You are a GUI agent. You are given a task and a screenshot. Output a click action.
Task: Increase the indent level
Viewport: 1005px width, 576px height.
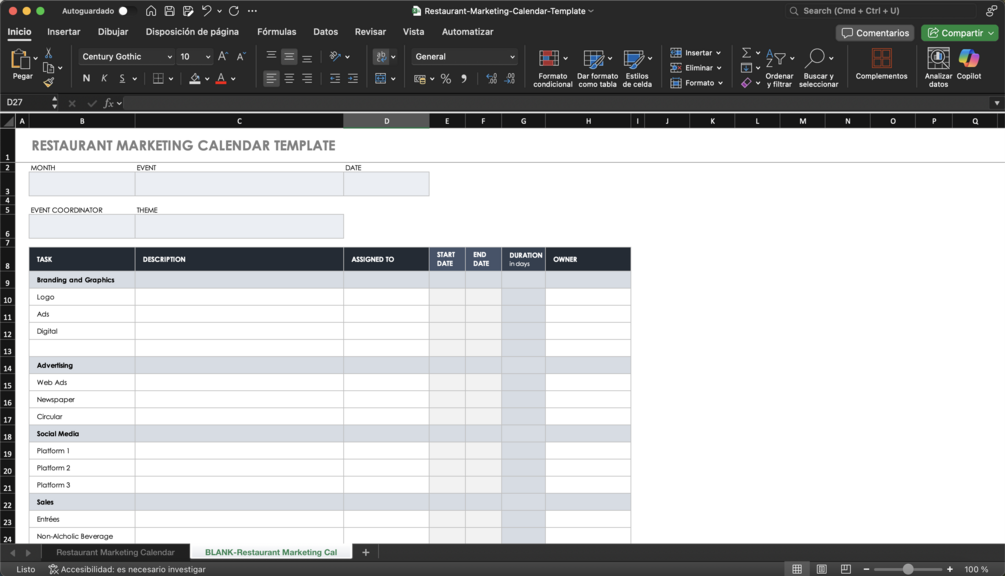[x=353, y=78]
